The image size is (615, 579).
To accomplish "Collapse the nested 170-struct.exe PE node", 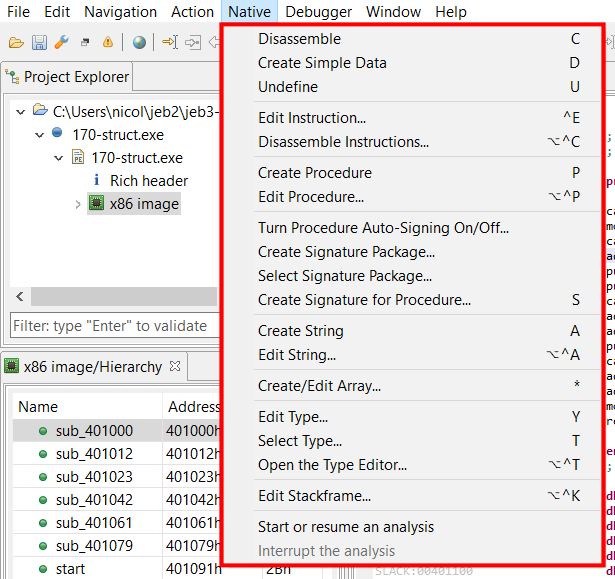I will 58,158.
